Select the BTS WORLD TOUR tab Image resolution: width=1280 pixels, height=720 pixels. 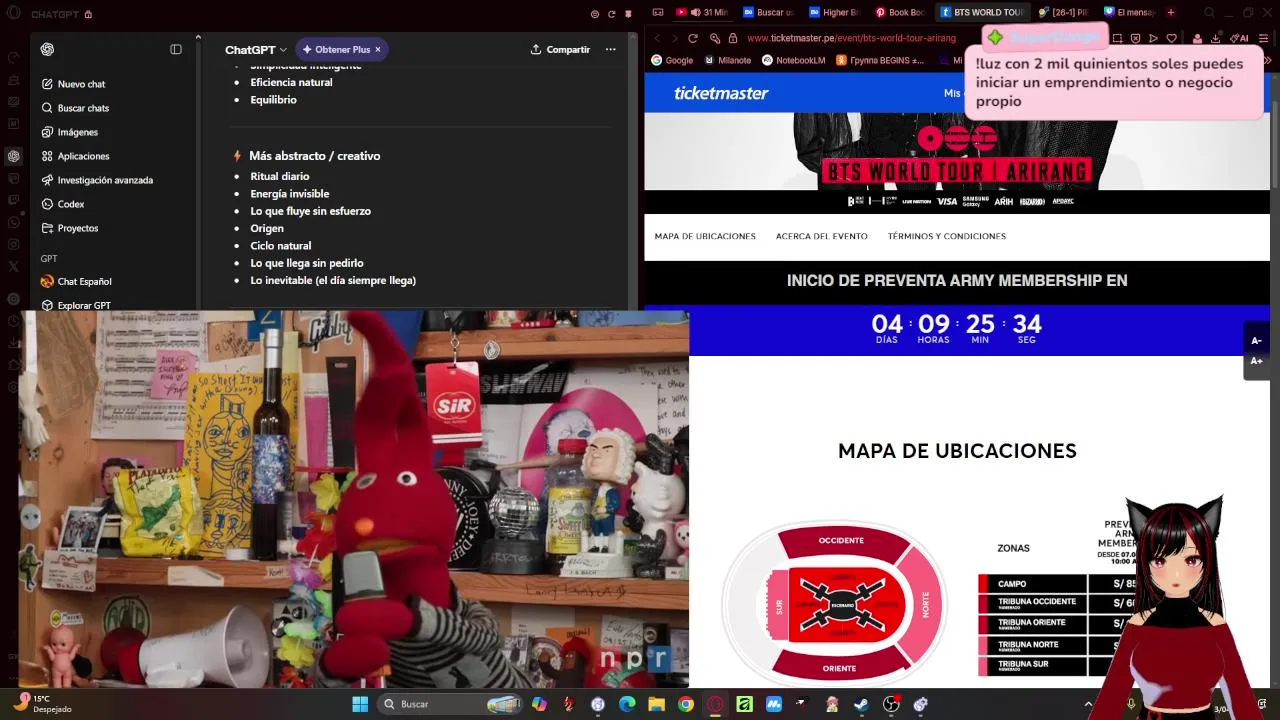[981, 12]
